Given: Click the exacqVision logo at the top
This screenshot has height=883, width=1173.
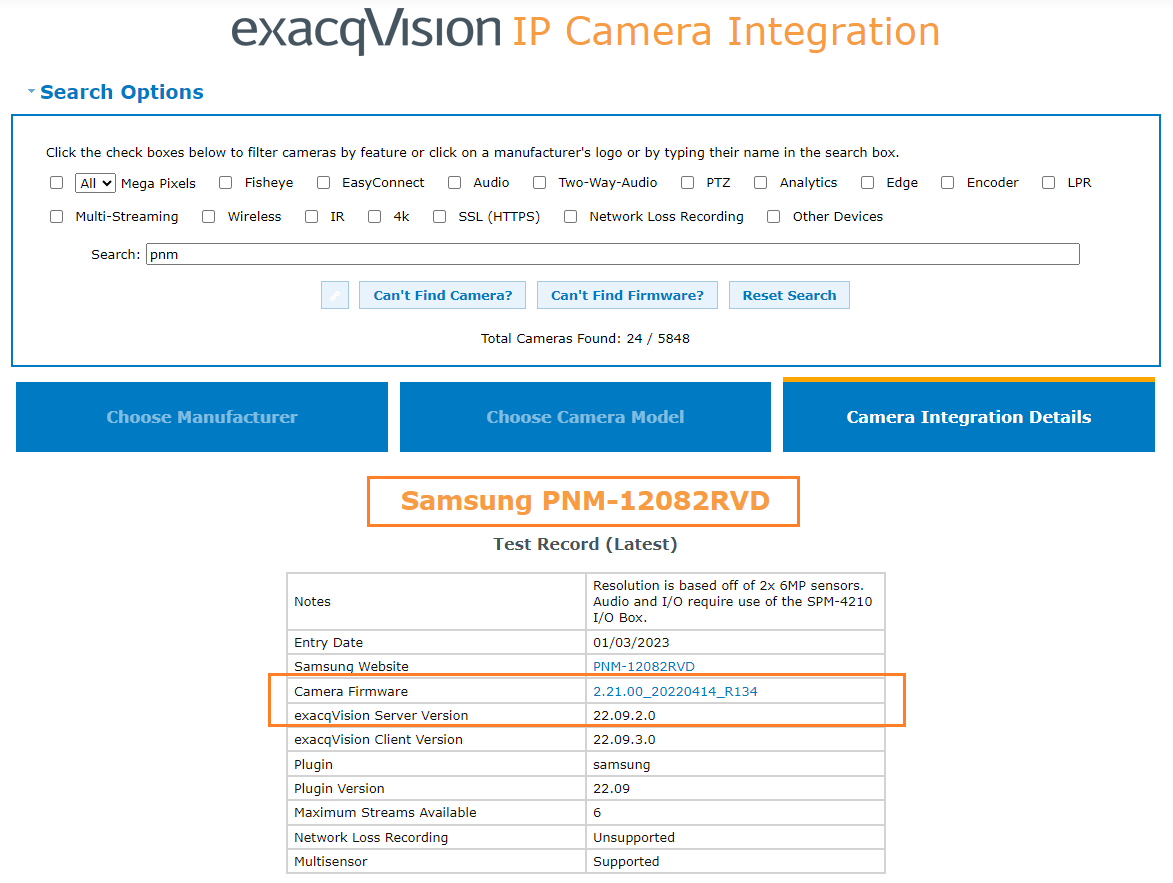Looking at the screenshot, I should [366, 31].
